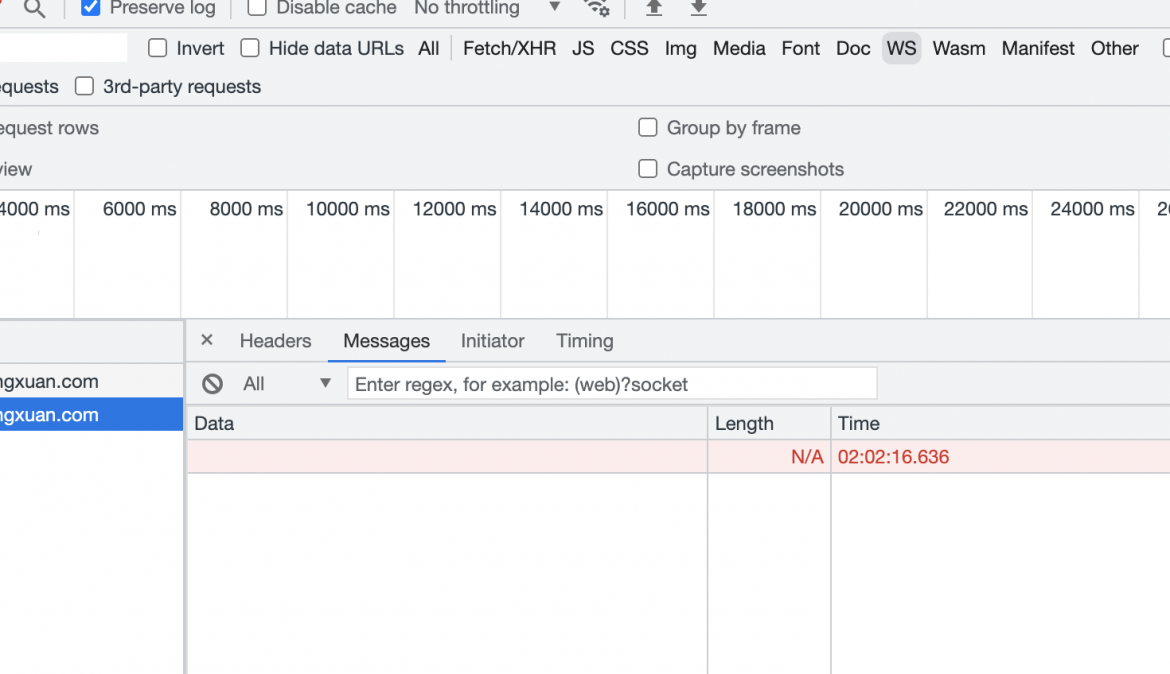The height and width of the screenshot is (674, 1170).
Task: Click the 10000 ms timeline marker
Action: (x=348, y=209)
